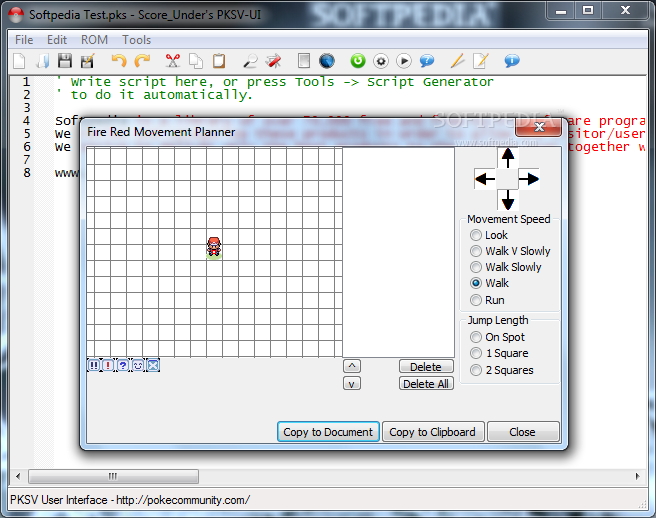Click the green power-circle toolbar icon
The height and width of the screenshot is (518, 656).
pos(358,61)
